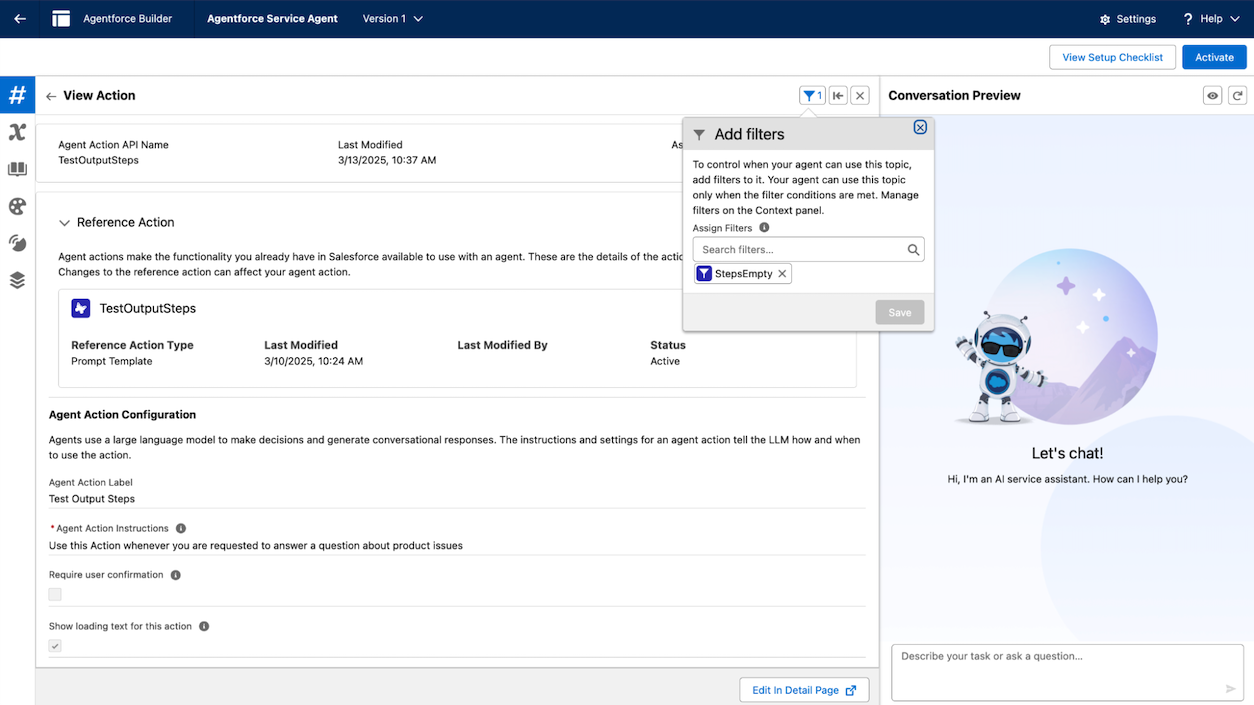Click the filter icon showing count 1
Screen dimensions: 1254x705
pyautogui.click(x=812, y=94)
